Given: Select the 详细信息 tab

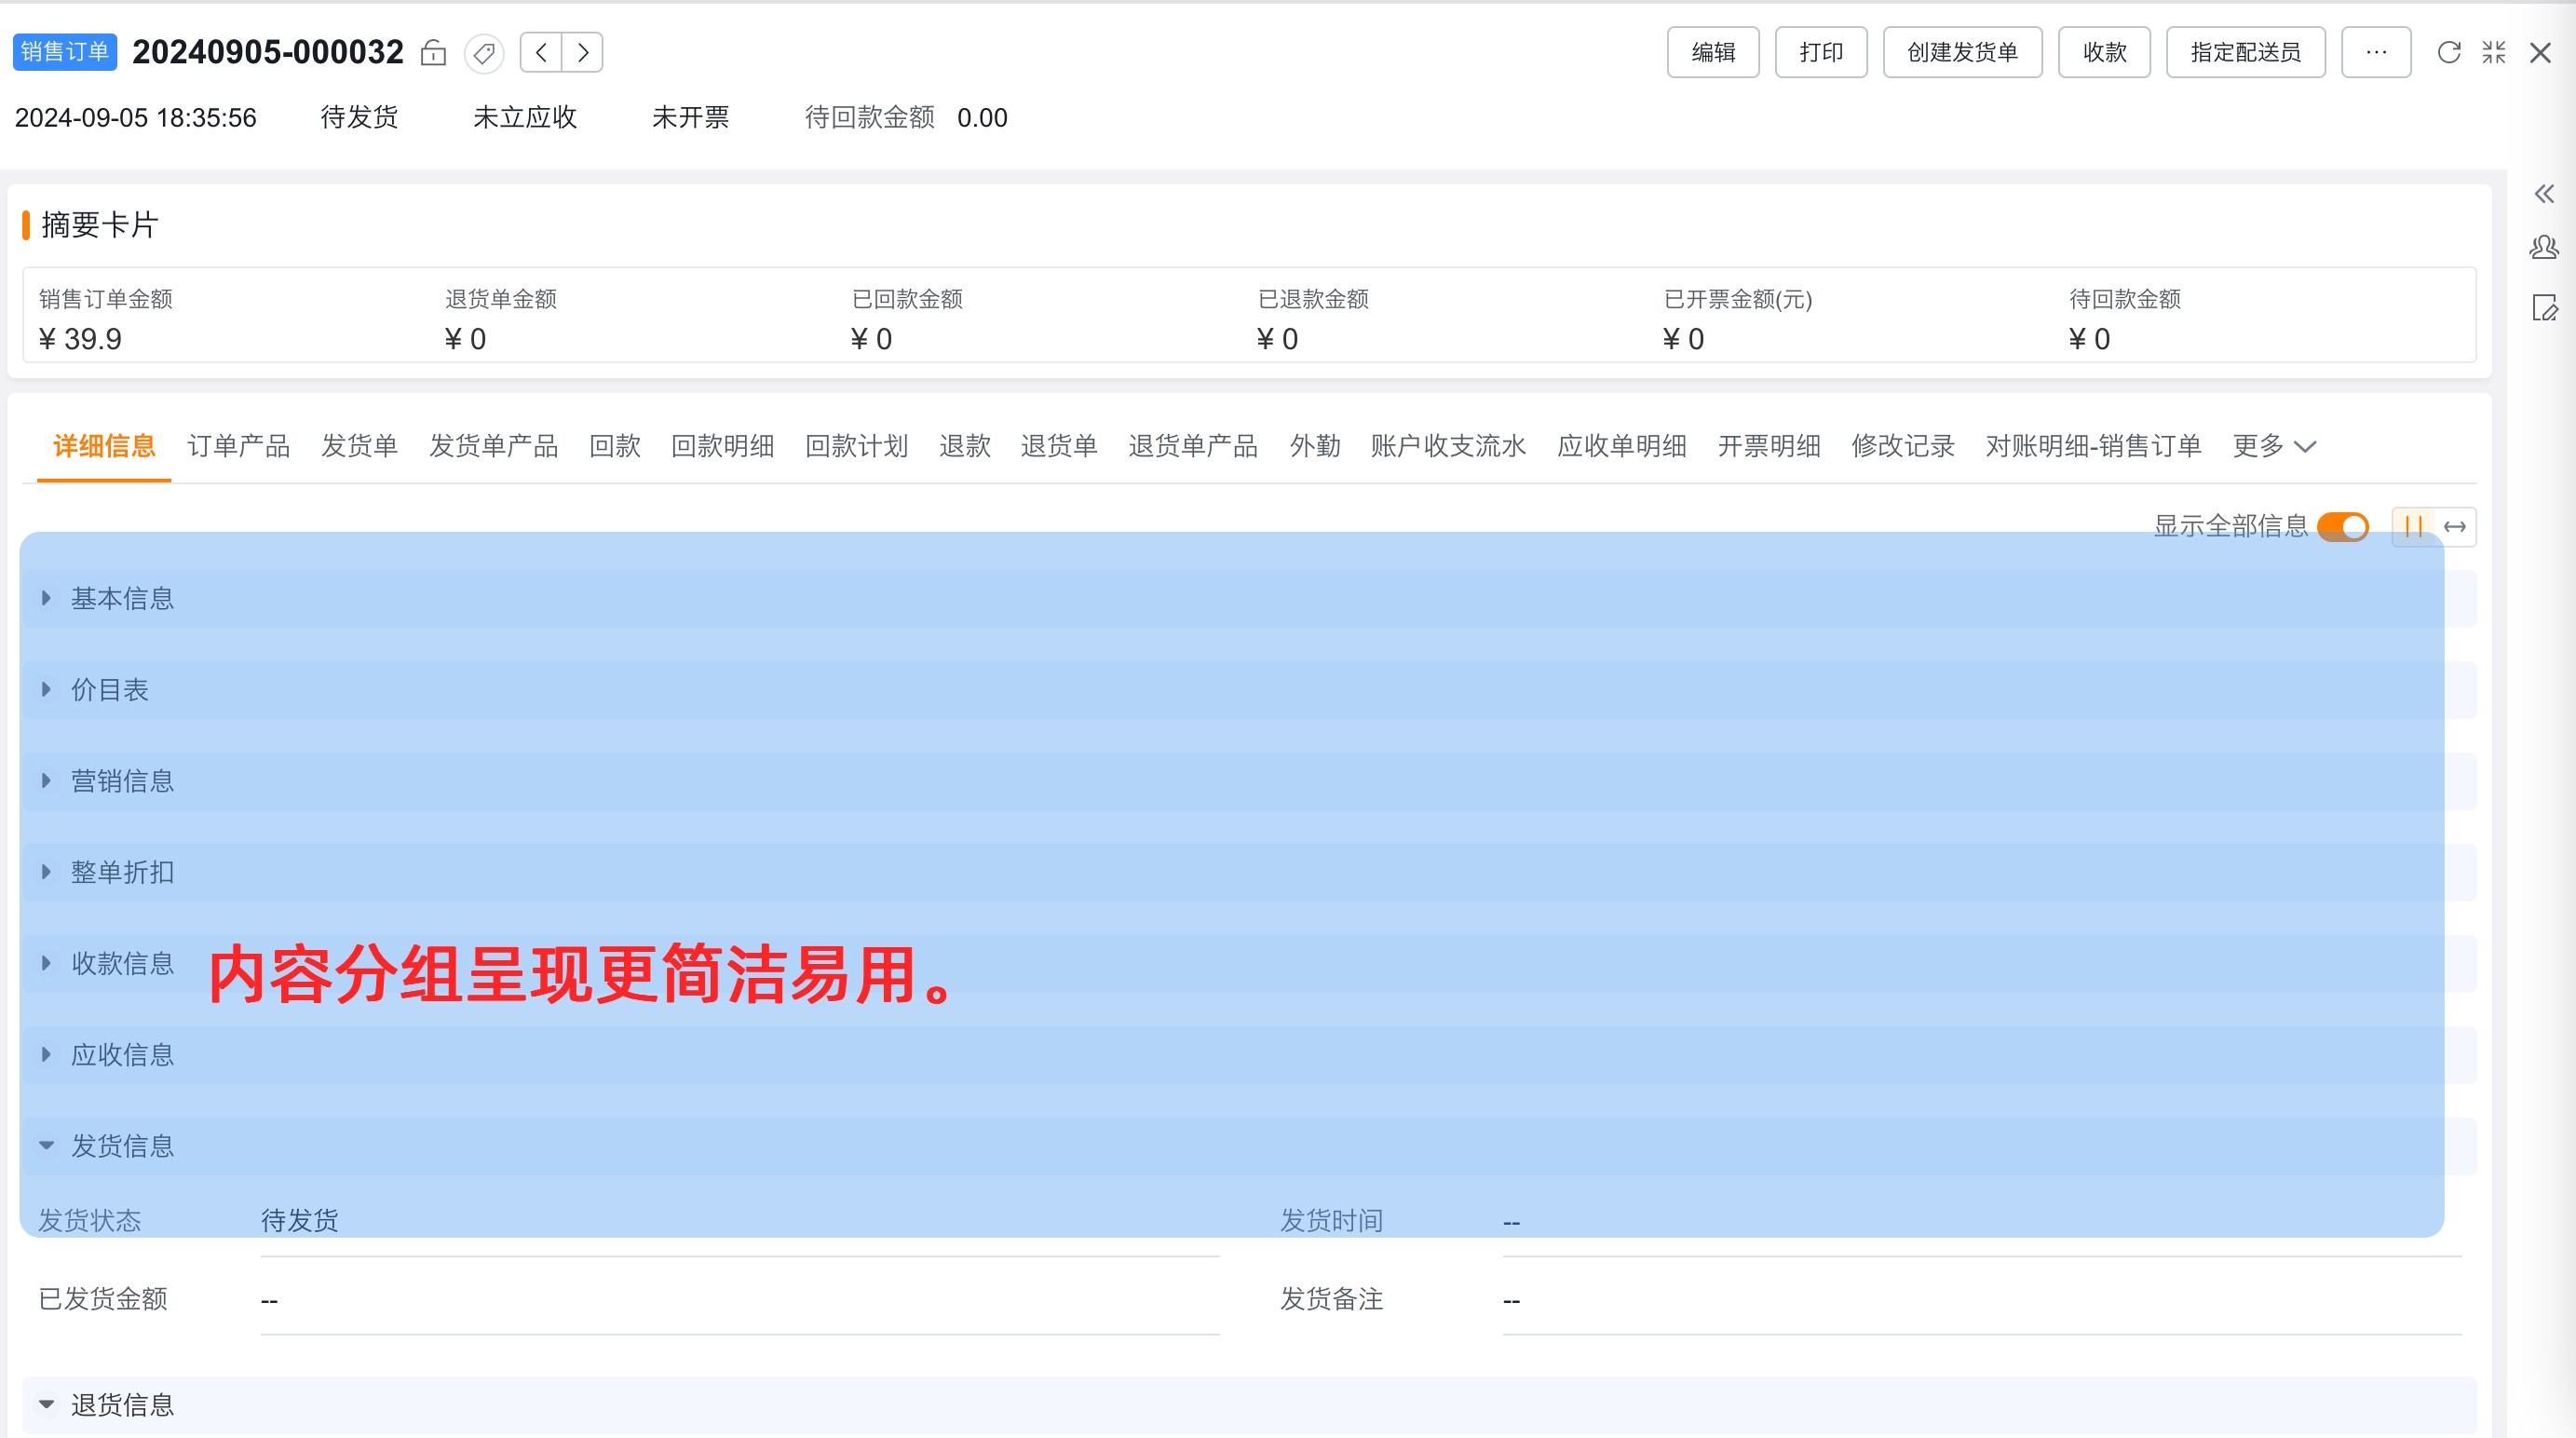Looking at the screenshot, I should (x=104, y=446).
